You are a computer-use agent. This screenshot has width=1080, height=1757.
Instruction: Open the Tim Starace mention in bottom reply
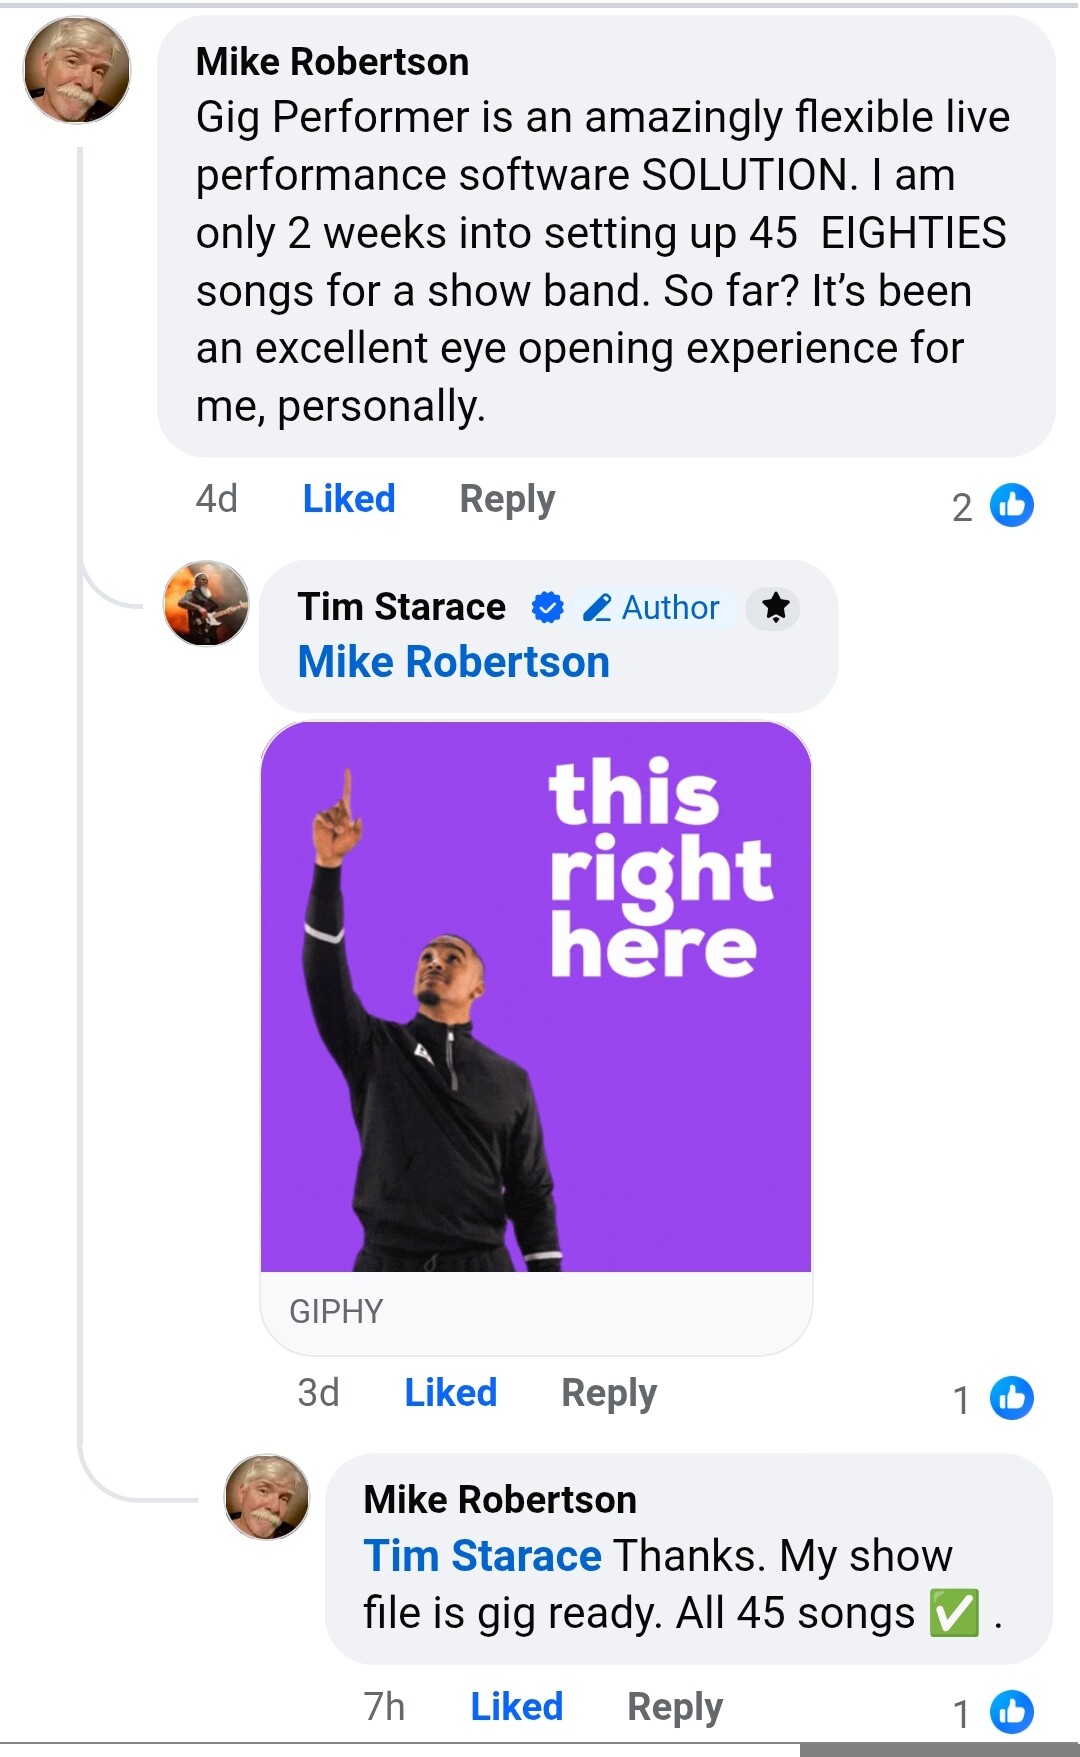tap(482, 1556)
